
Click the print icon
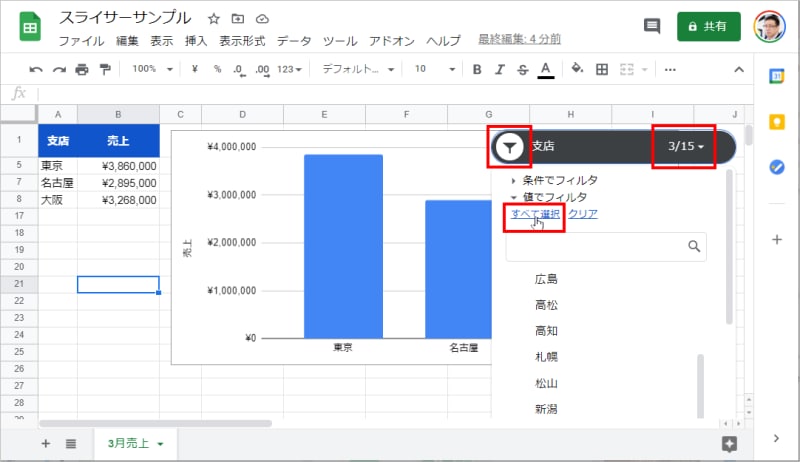point(82,69)
